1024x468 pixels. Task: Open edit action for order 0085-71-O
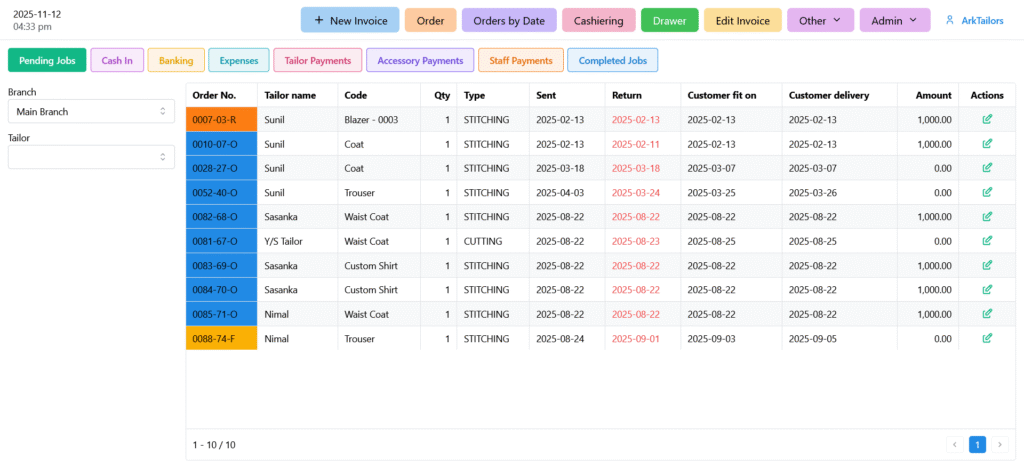pos(987,314)
